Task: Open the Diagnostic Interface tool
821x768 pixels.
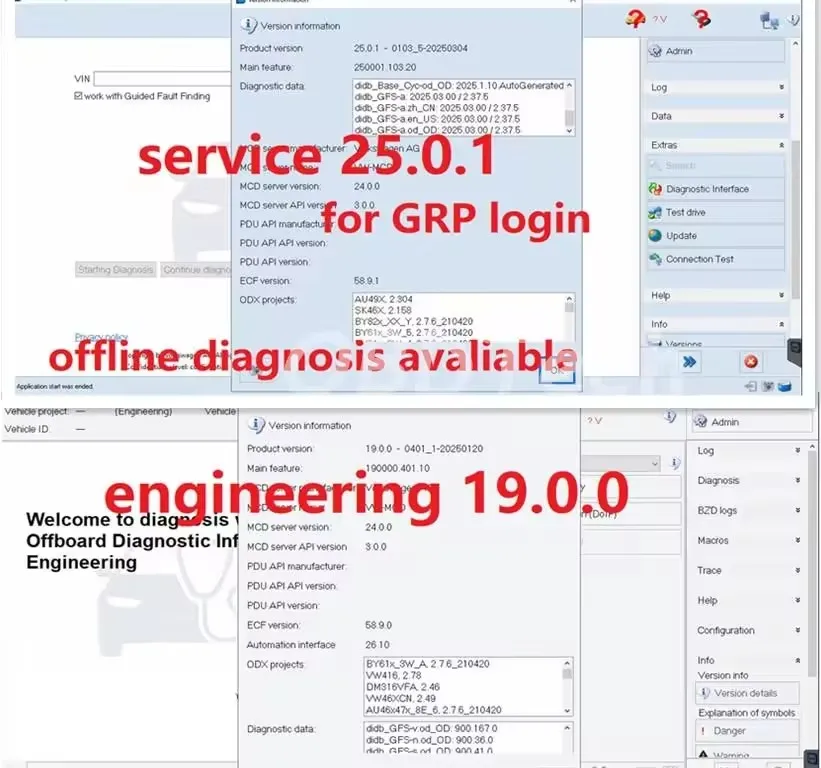Action: (x=716, y=189)
